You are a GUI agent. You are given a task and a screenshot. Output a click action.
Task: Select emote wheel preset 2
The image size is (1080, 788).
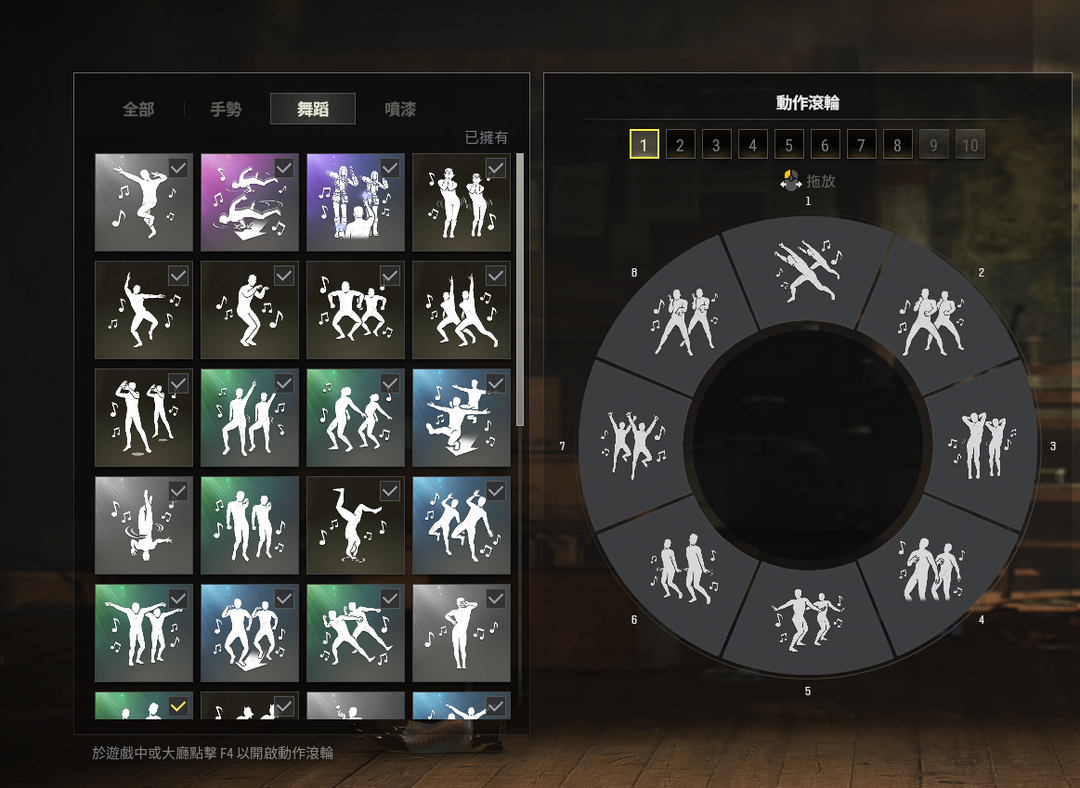[680, 145]
